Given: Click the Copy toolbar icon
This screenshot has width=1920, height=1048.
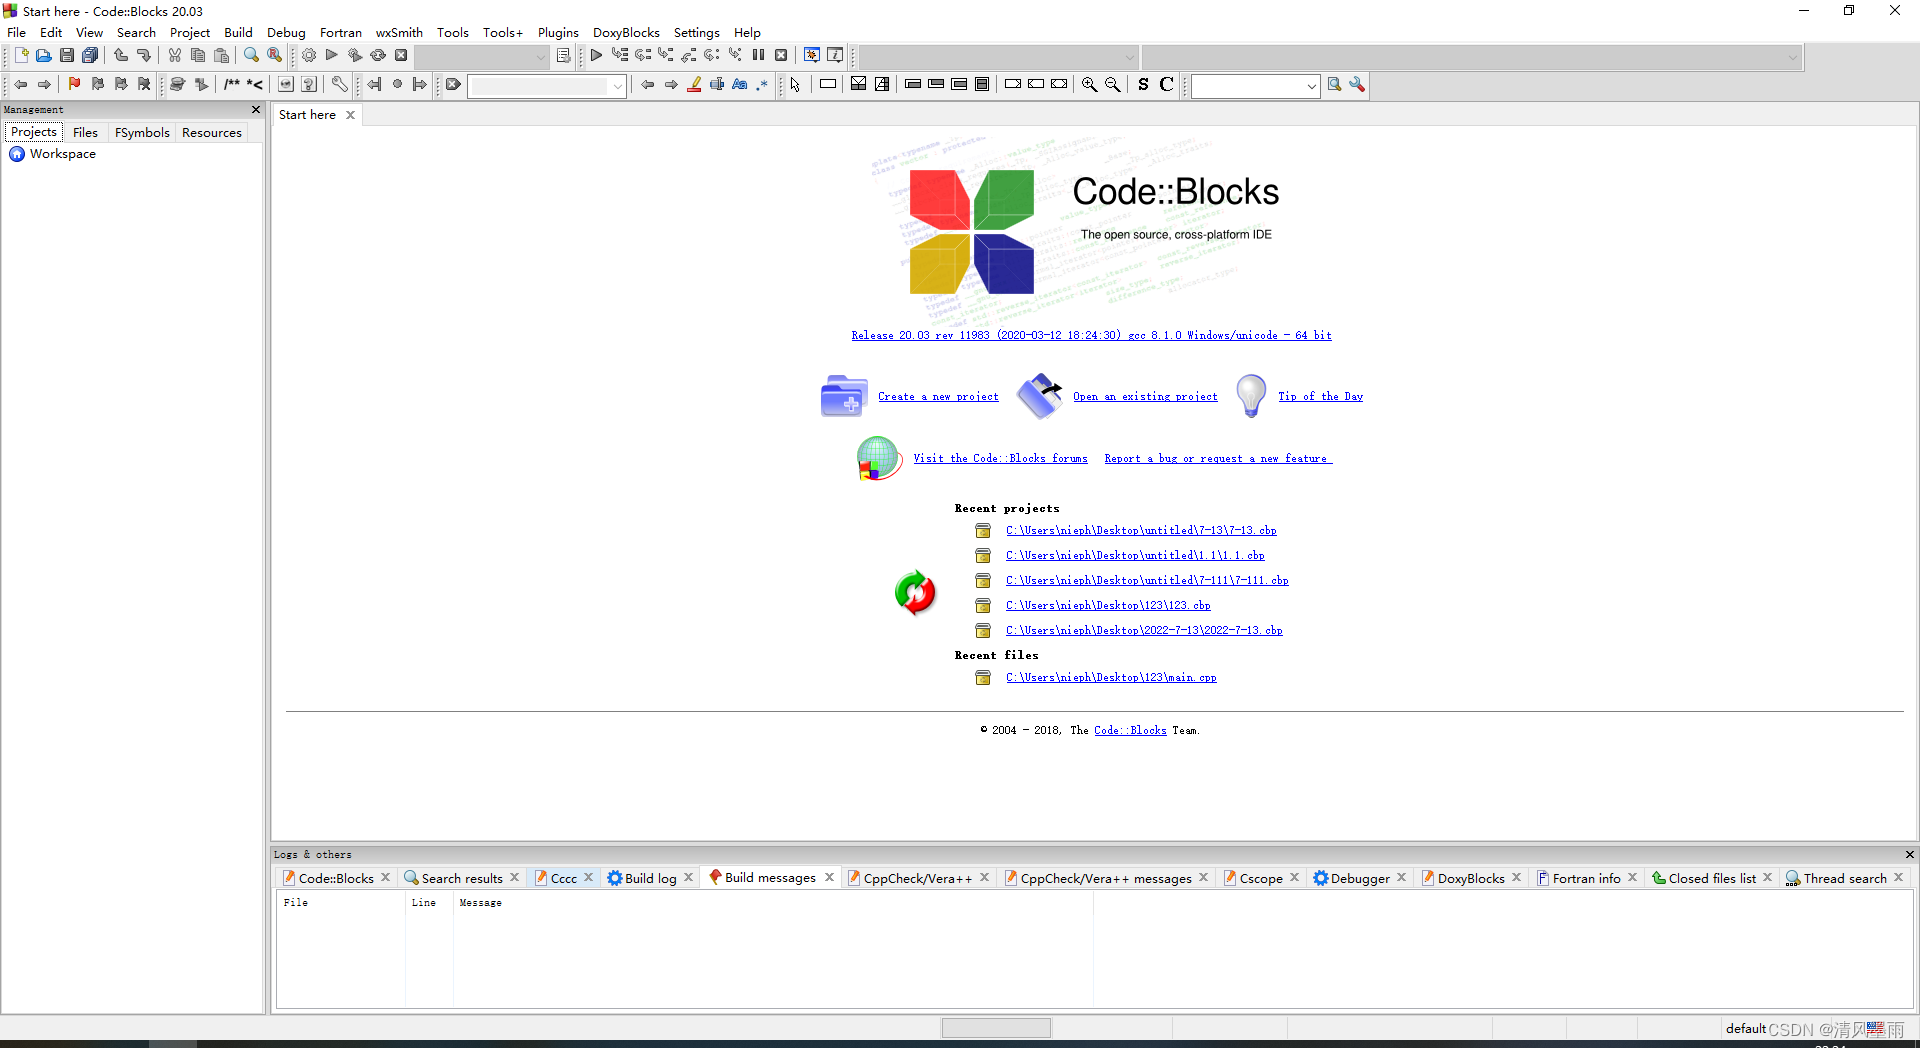Looking at the screenshot, I should point(198,56).
